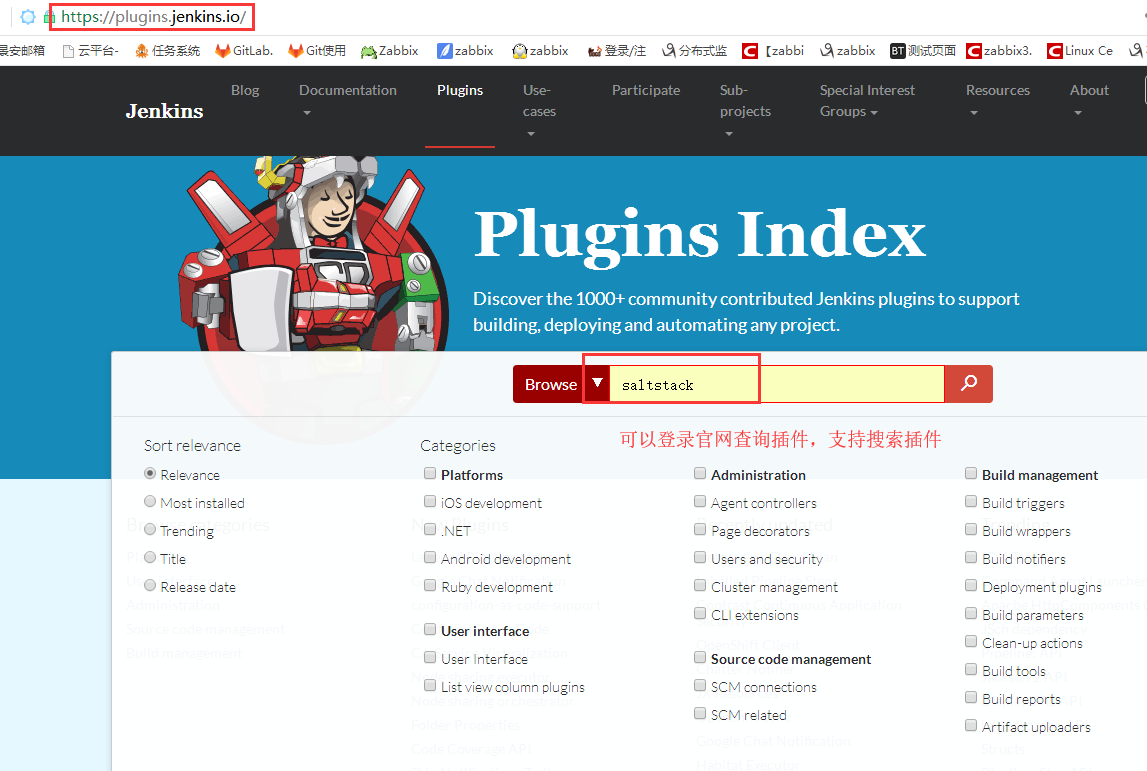This screenshot has width=1147, height=771.
Task: Check the Administration category checkbox
Action: [x=700, y=473]
